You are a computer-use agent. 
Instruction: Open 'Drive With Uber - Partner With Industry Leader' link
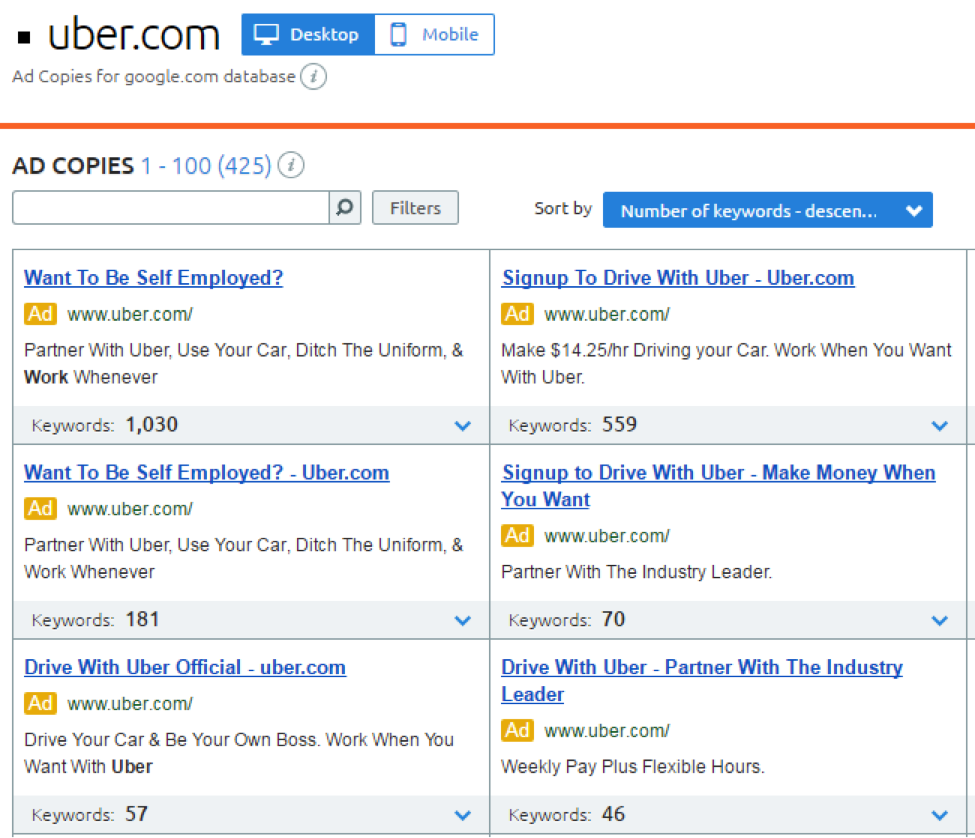(702, 680)
